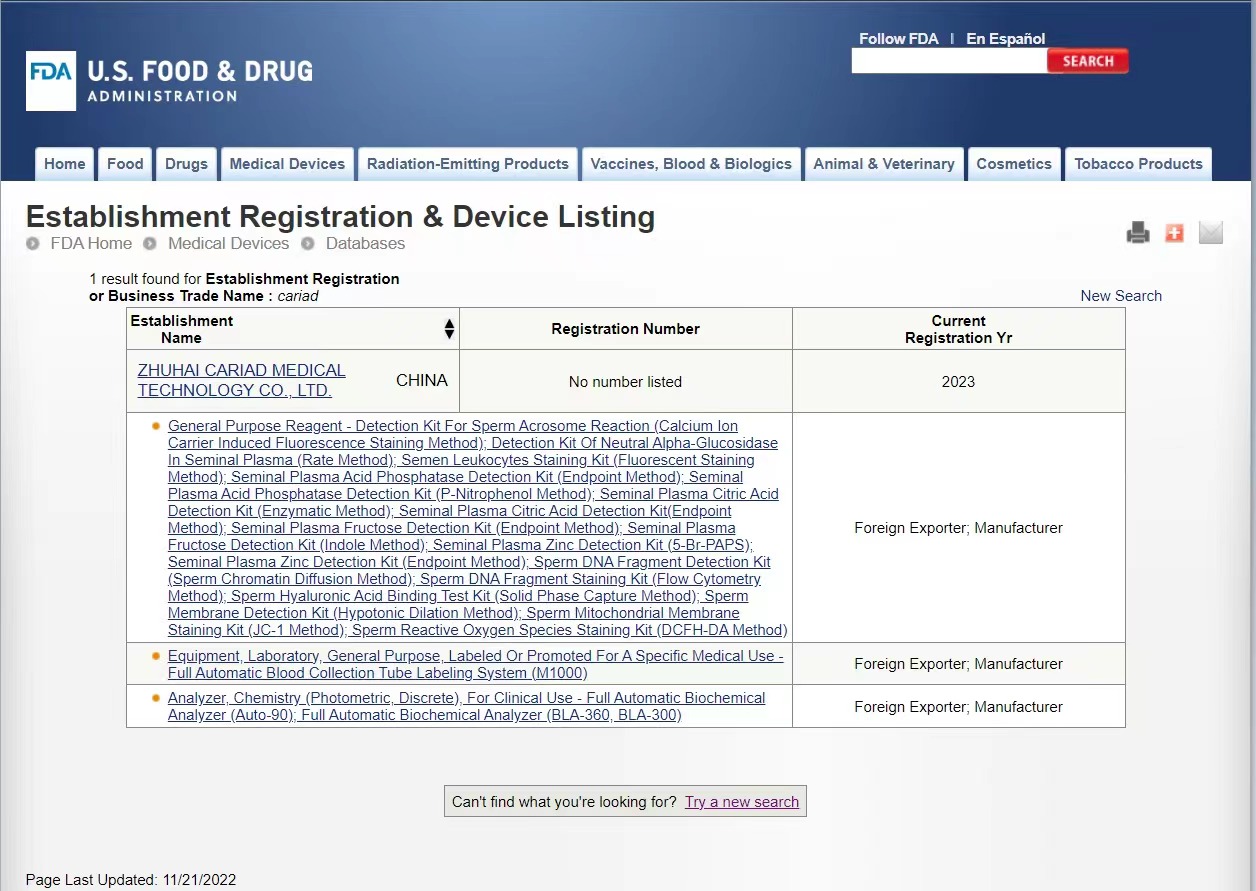Click the red plus share icon
This screenshot has height=891, width=1256.
coord(1174,233)
